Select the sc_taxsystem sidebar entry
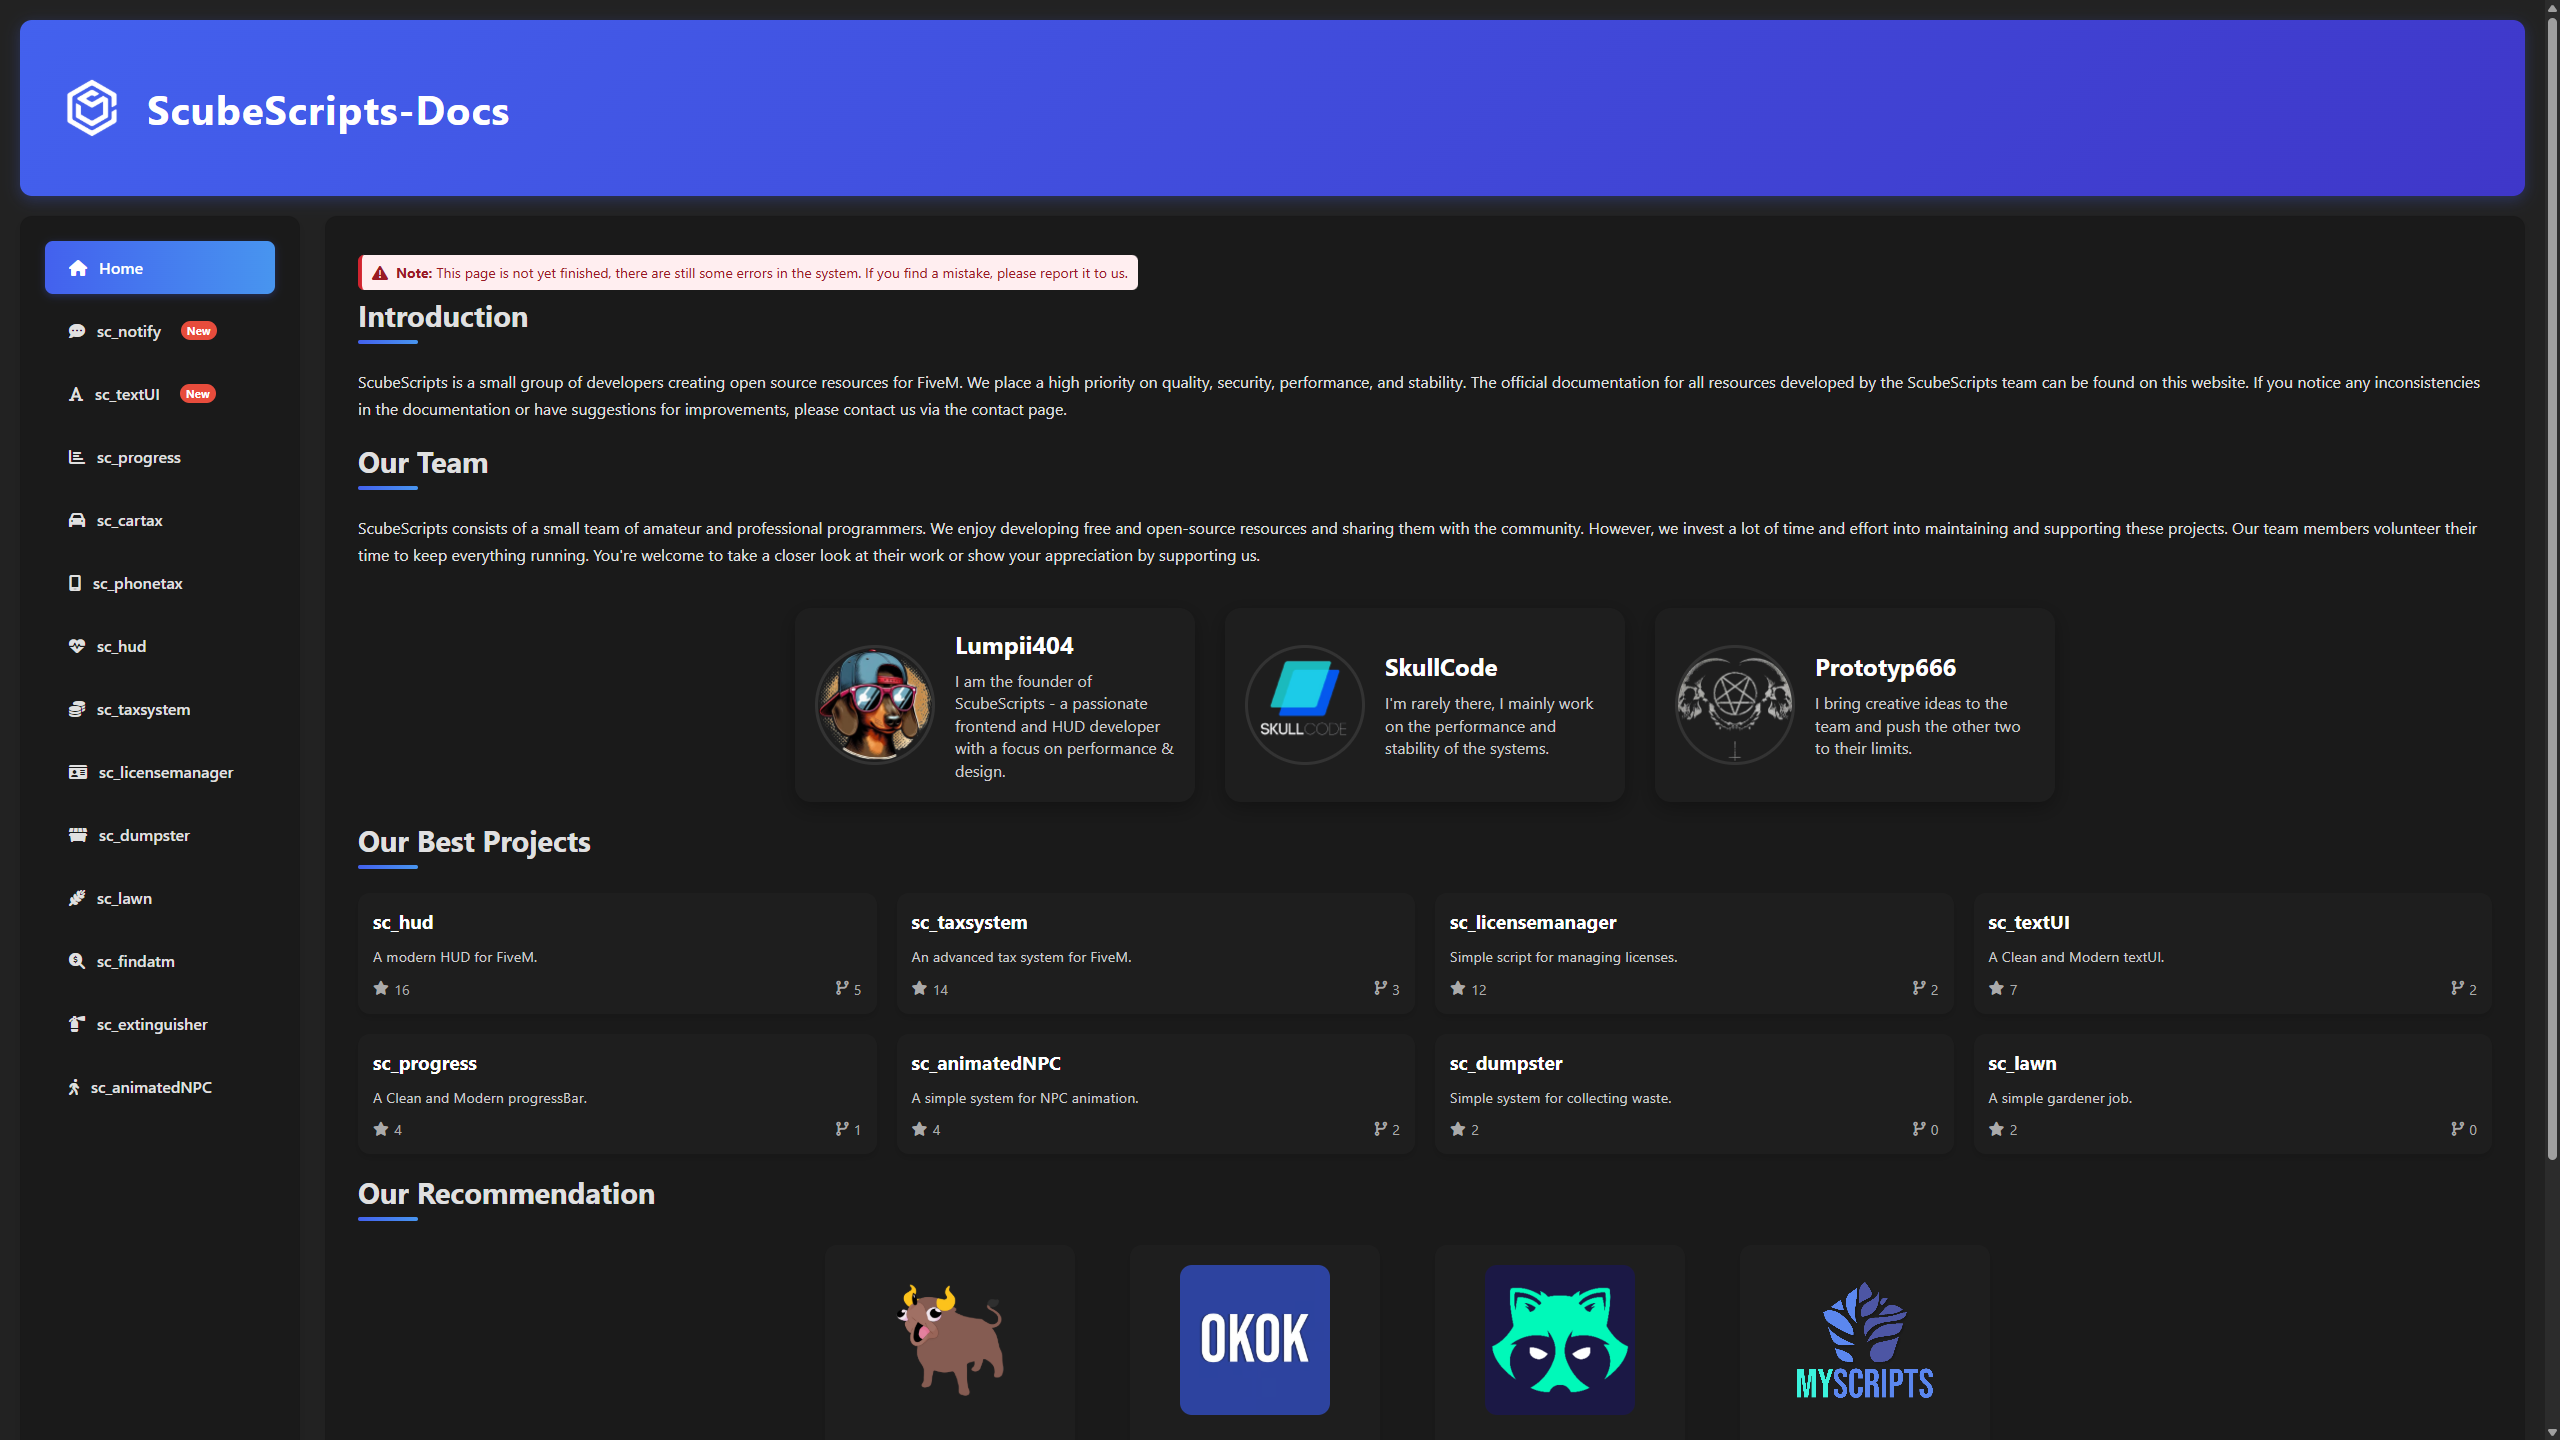The width and height of the screenshot is (2560, 1440). (x=160, y=709)
